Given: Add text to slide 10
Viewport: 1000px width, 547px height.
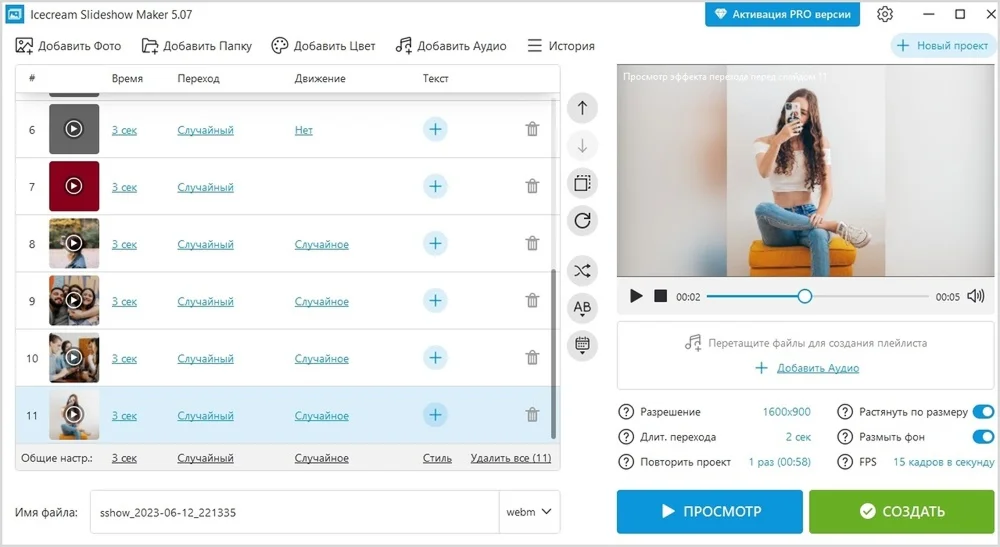Looking at the screenshot, I should pos(435,358).
